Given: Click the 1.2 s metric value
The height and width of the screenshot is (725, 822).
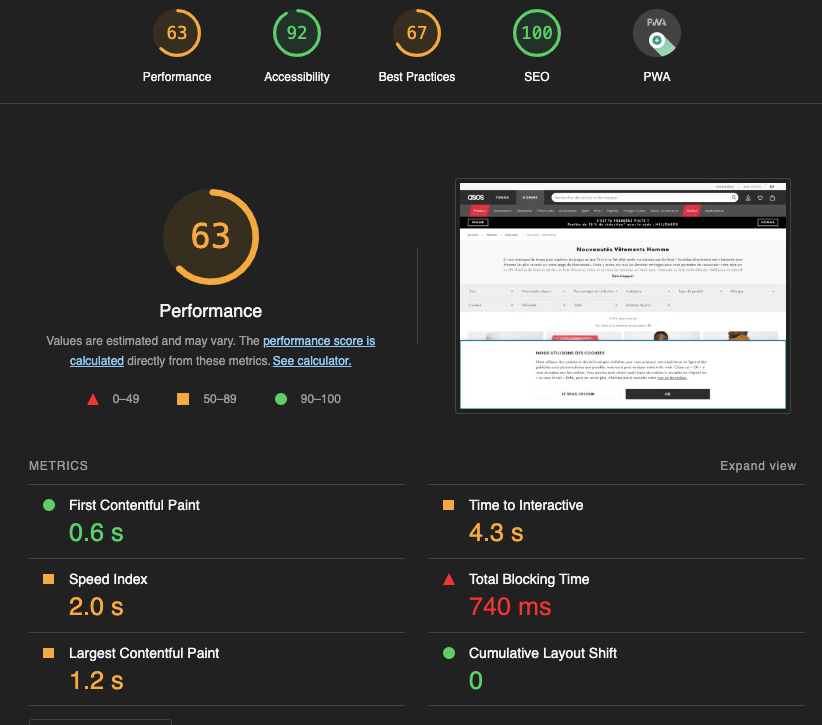Looking at the screenshot, I should [x=96, y=680].
